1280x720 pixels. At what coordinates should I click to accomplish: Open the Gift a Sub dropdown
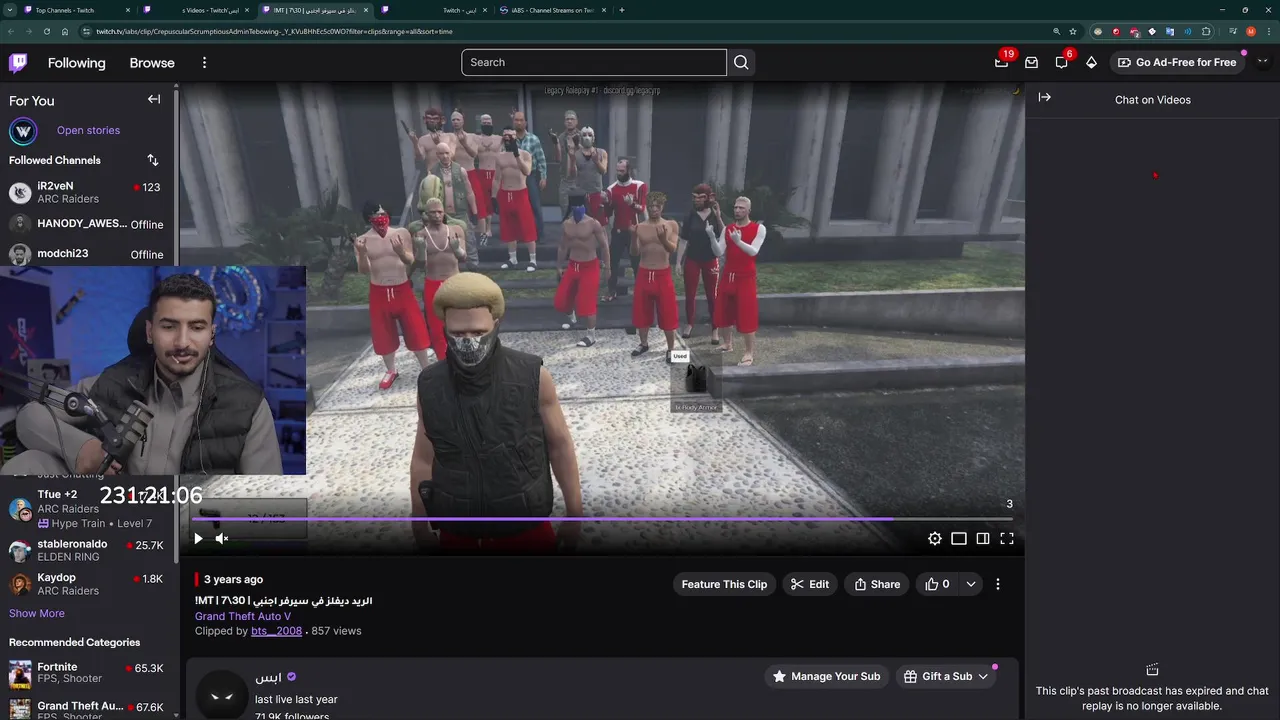click(x=946, y=676)
